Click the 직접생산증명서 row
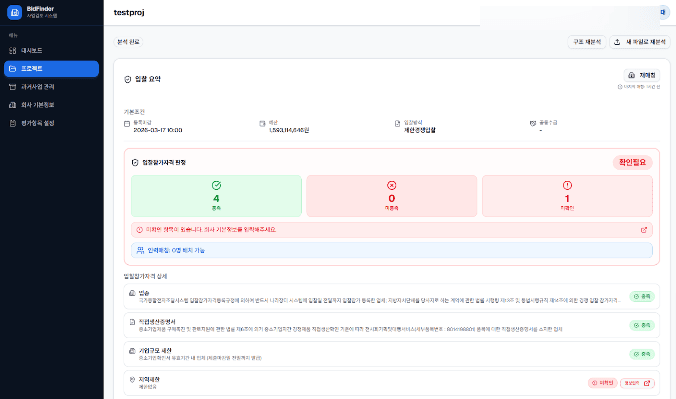The image size is (676, 399). pos(391,325)
